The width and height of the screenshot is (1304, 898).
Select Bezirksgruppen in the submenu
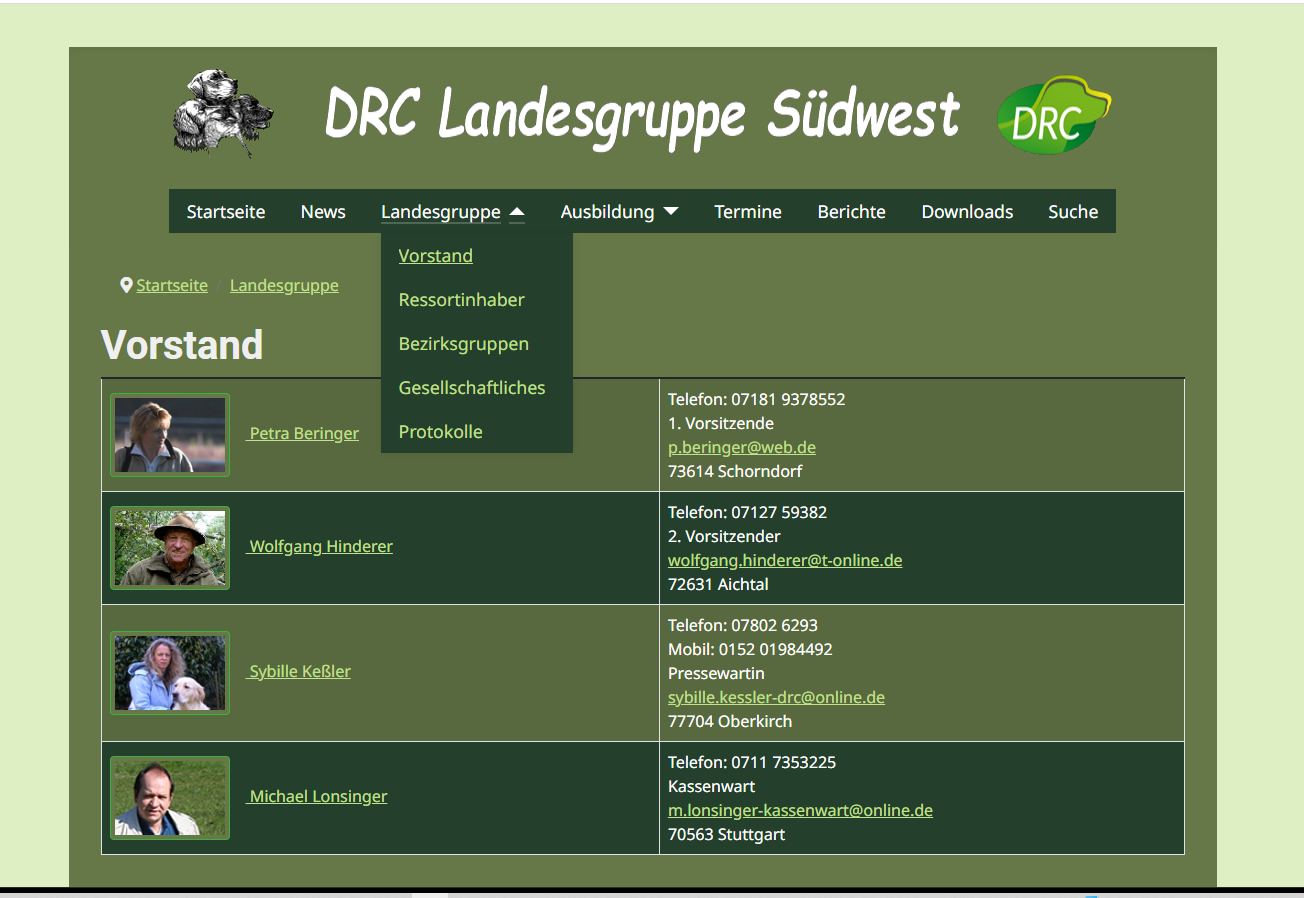[x=464, y=344]
